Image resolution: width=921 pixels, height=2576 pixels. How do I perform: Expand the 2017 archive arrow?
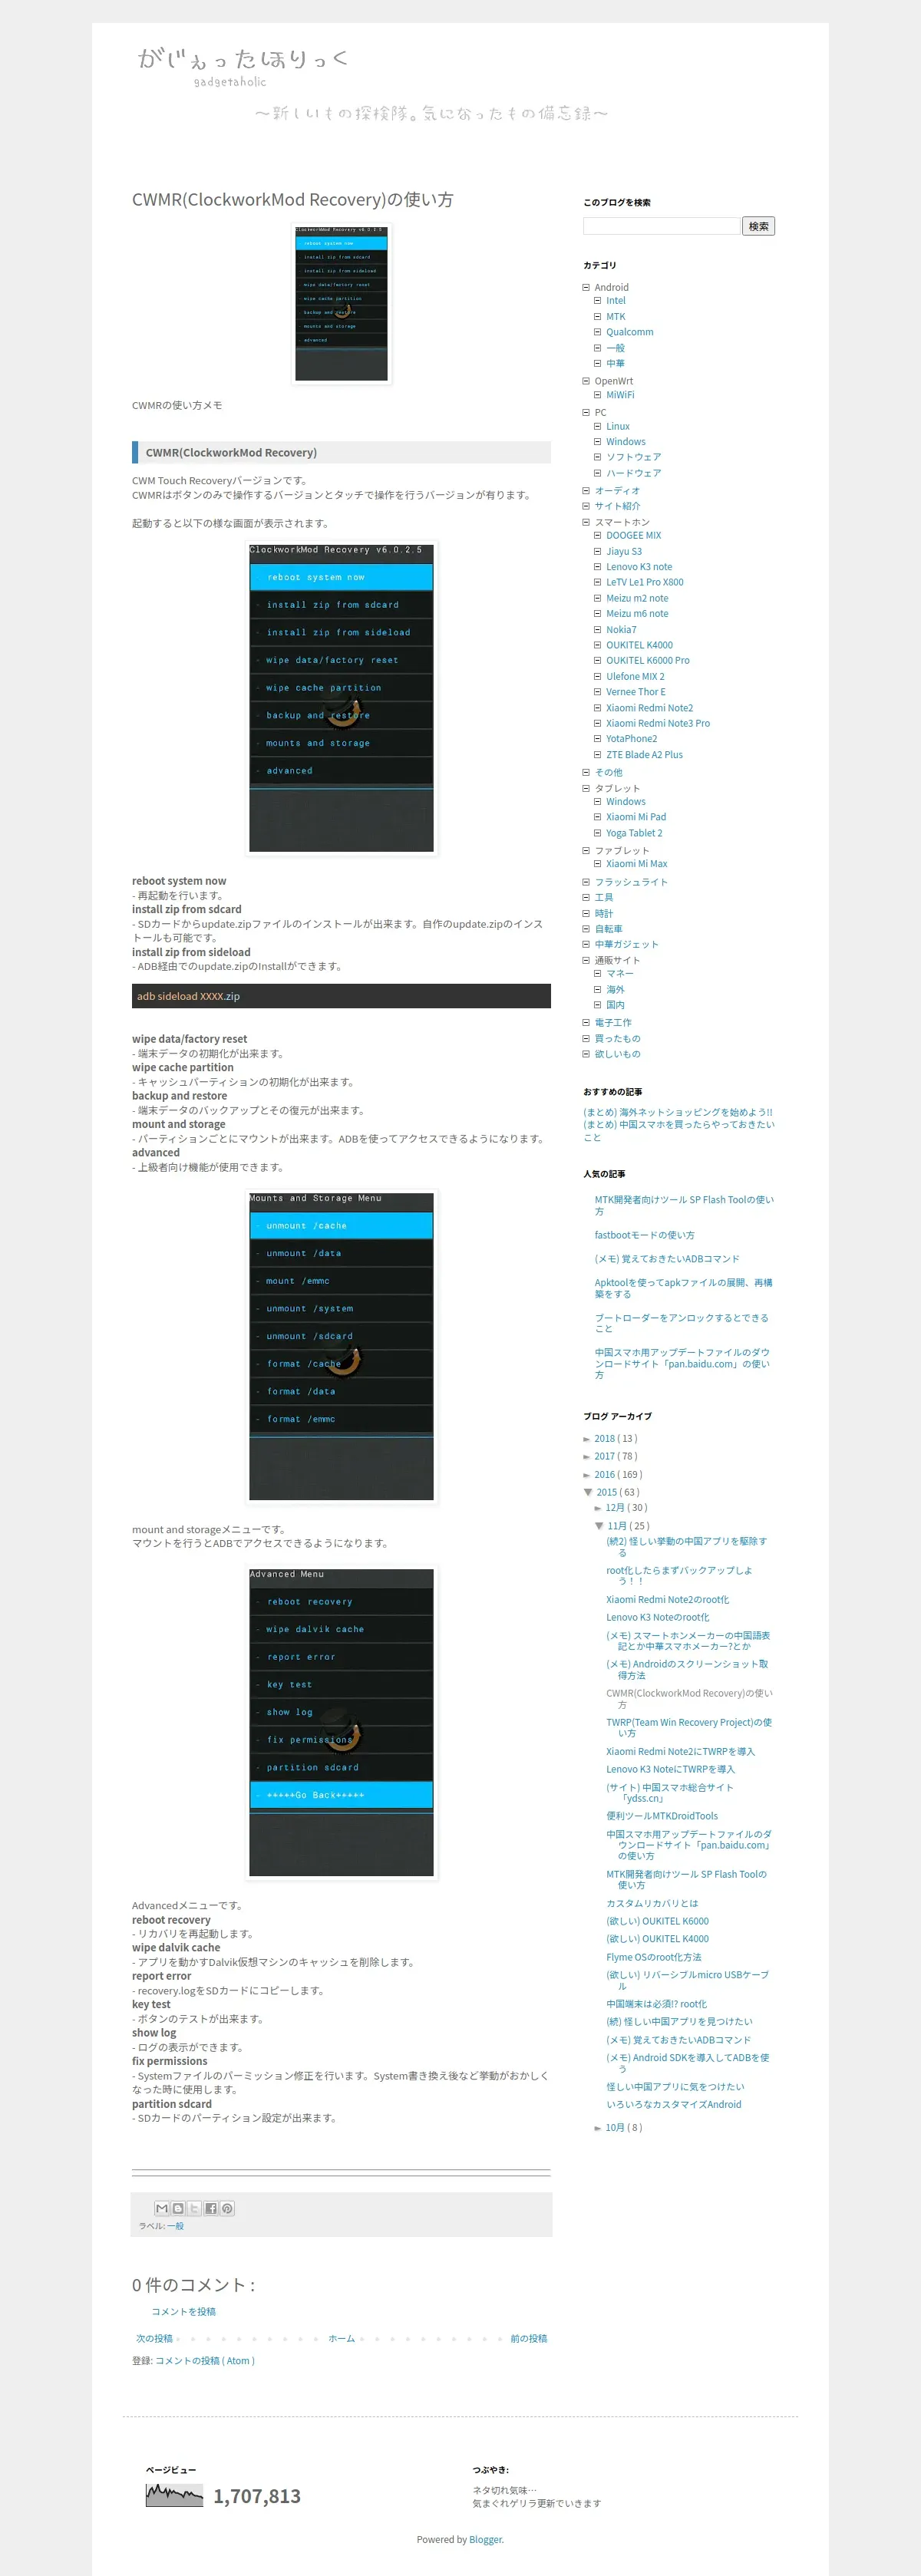pos(587,1457)
